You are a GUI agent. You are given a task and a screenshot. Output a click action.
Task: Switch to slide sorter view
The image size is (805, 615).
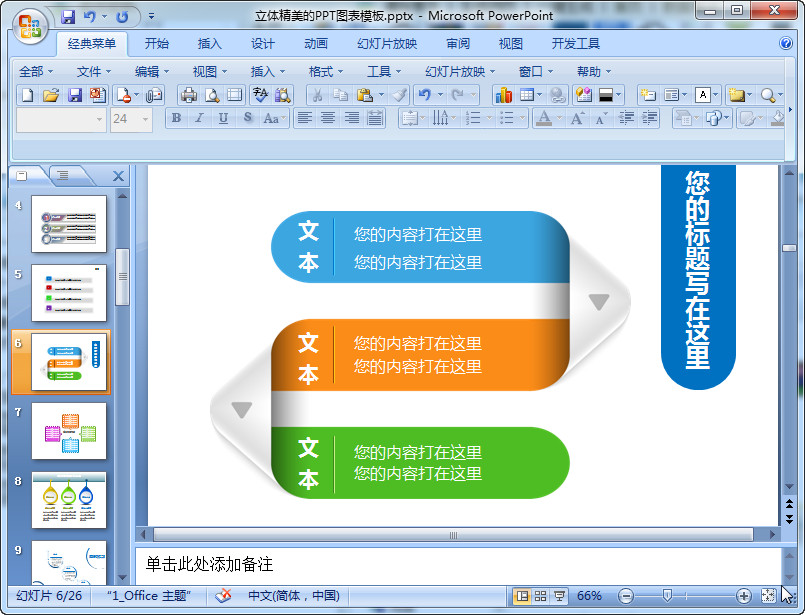coord(541,595)
